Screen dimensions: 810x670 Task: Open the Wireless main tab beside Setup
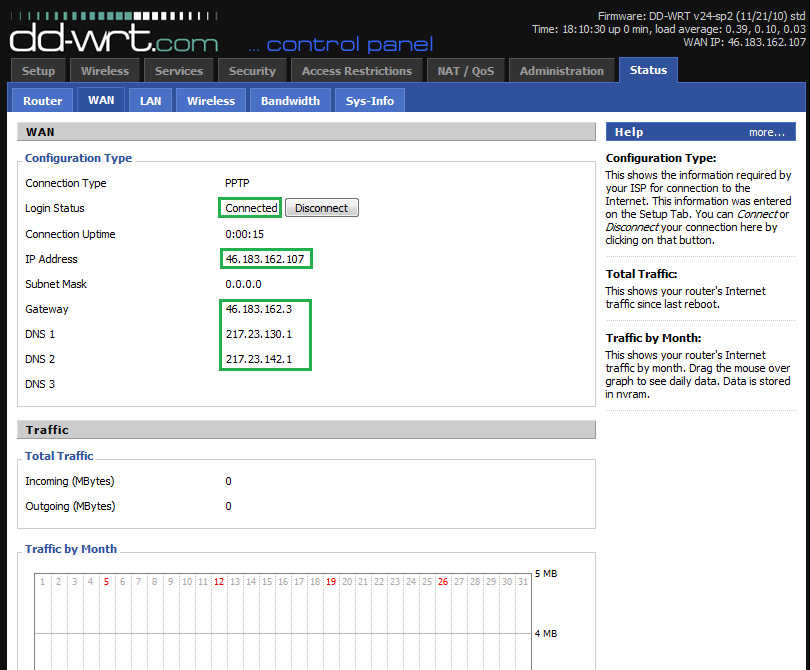(x=105, y=71)
